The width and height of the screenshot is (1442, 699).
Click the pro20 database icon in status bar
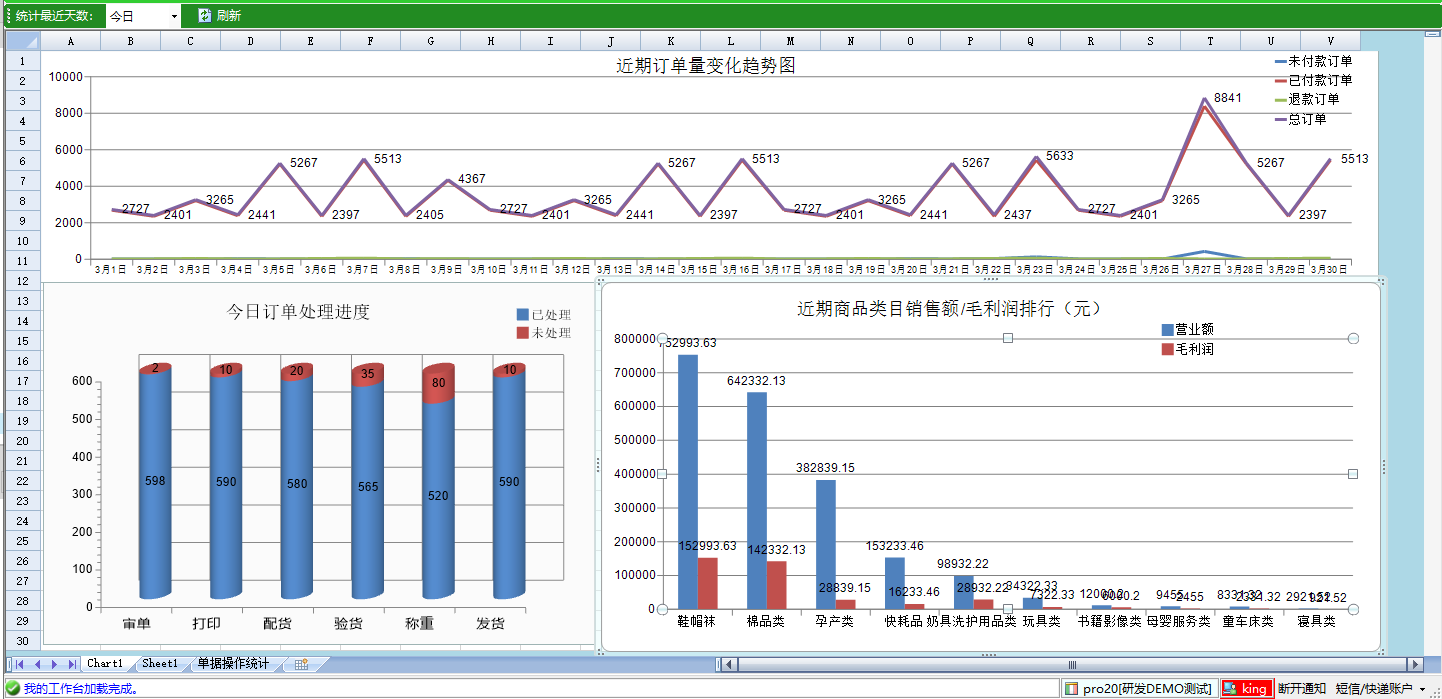pyautogui.click(x=1071, y=688)
